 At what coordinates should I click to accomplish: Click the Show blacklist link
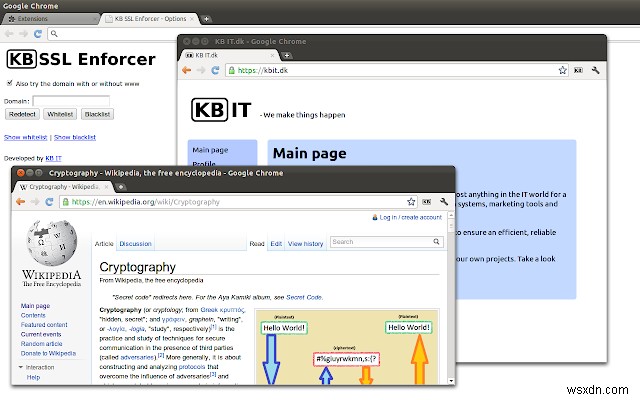click(x=77, y=136)
